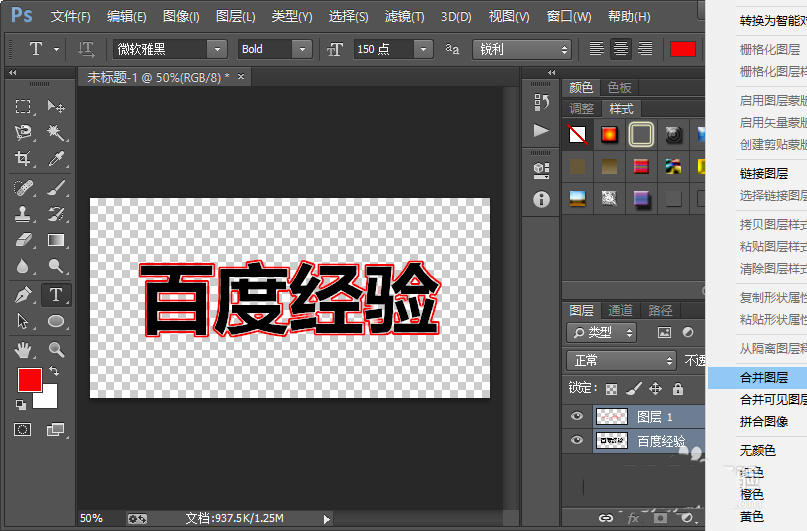Select the Horizontal Type tool
The image size is (807, 531).
(x=56, y=295)
